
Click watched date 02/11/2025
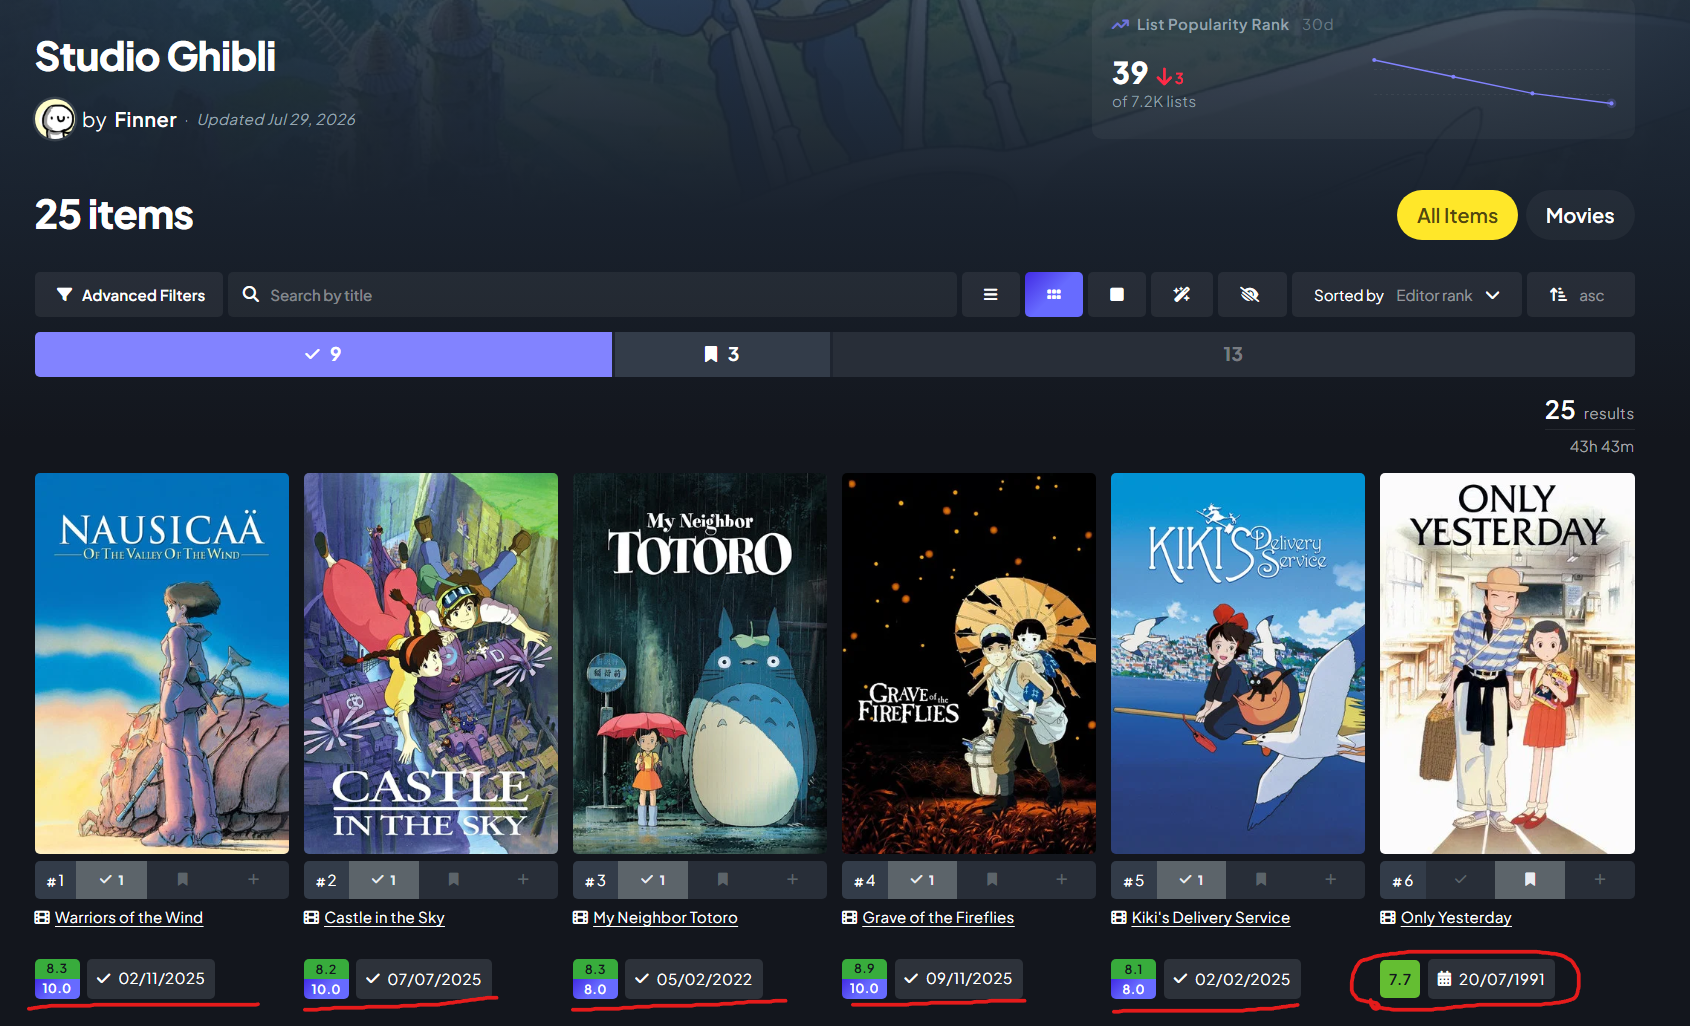coord(151,979)
